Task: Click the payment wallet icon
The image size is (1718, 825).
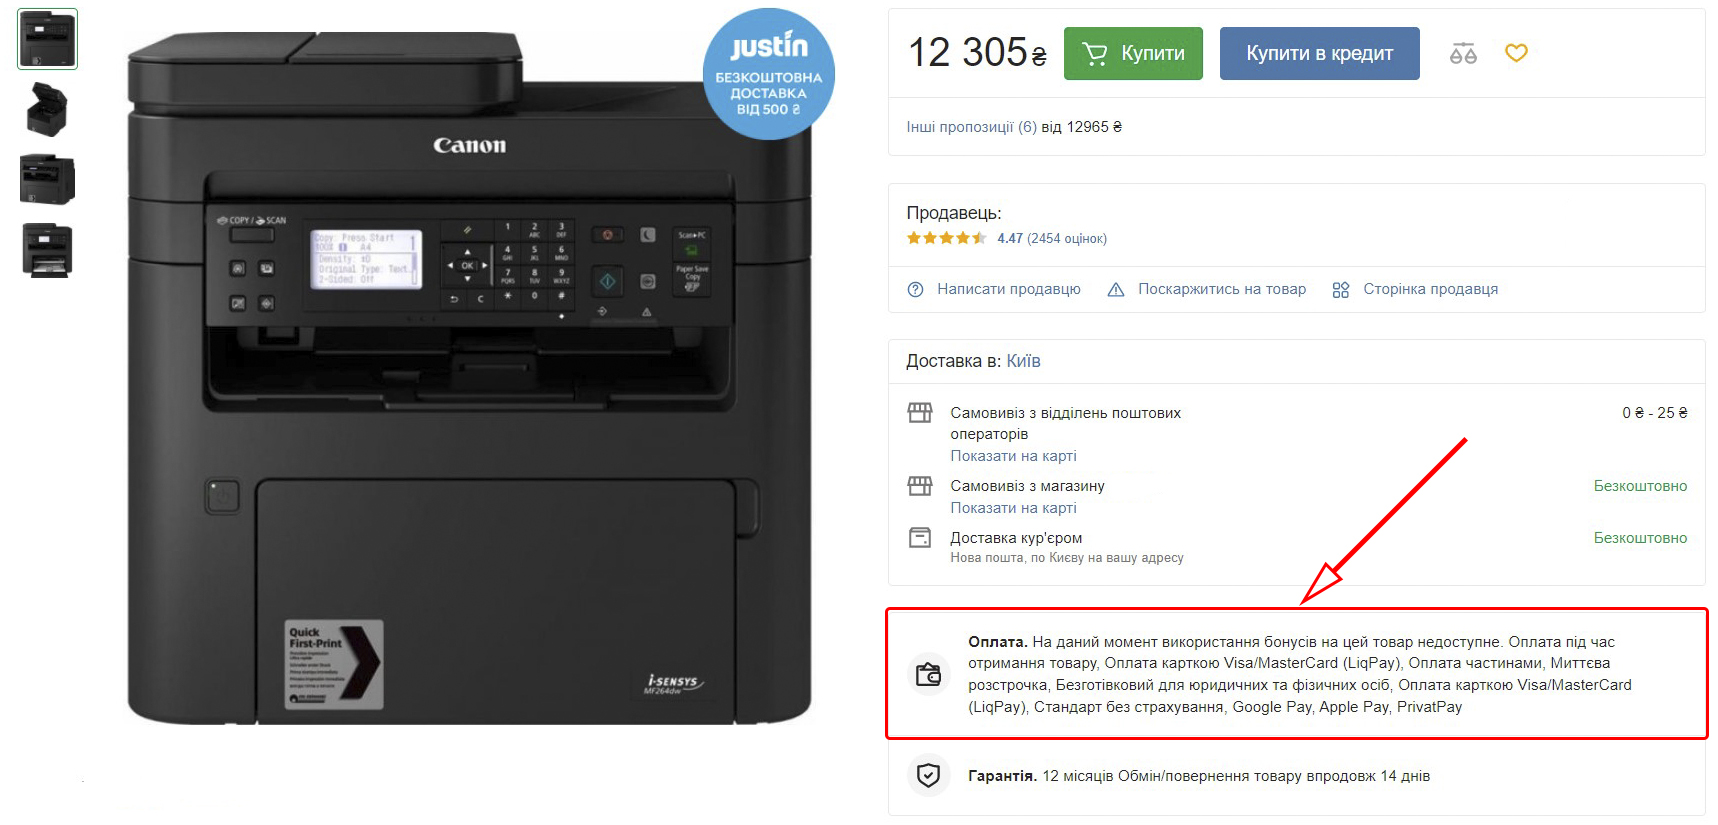Action: (928, 674)
